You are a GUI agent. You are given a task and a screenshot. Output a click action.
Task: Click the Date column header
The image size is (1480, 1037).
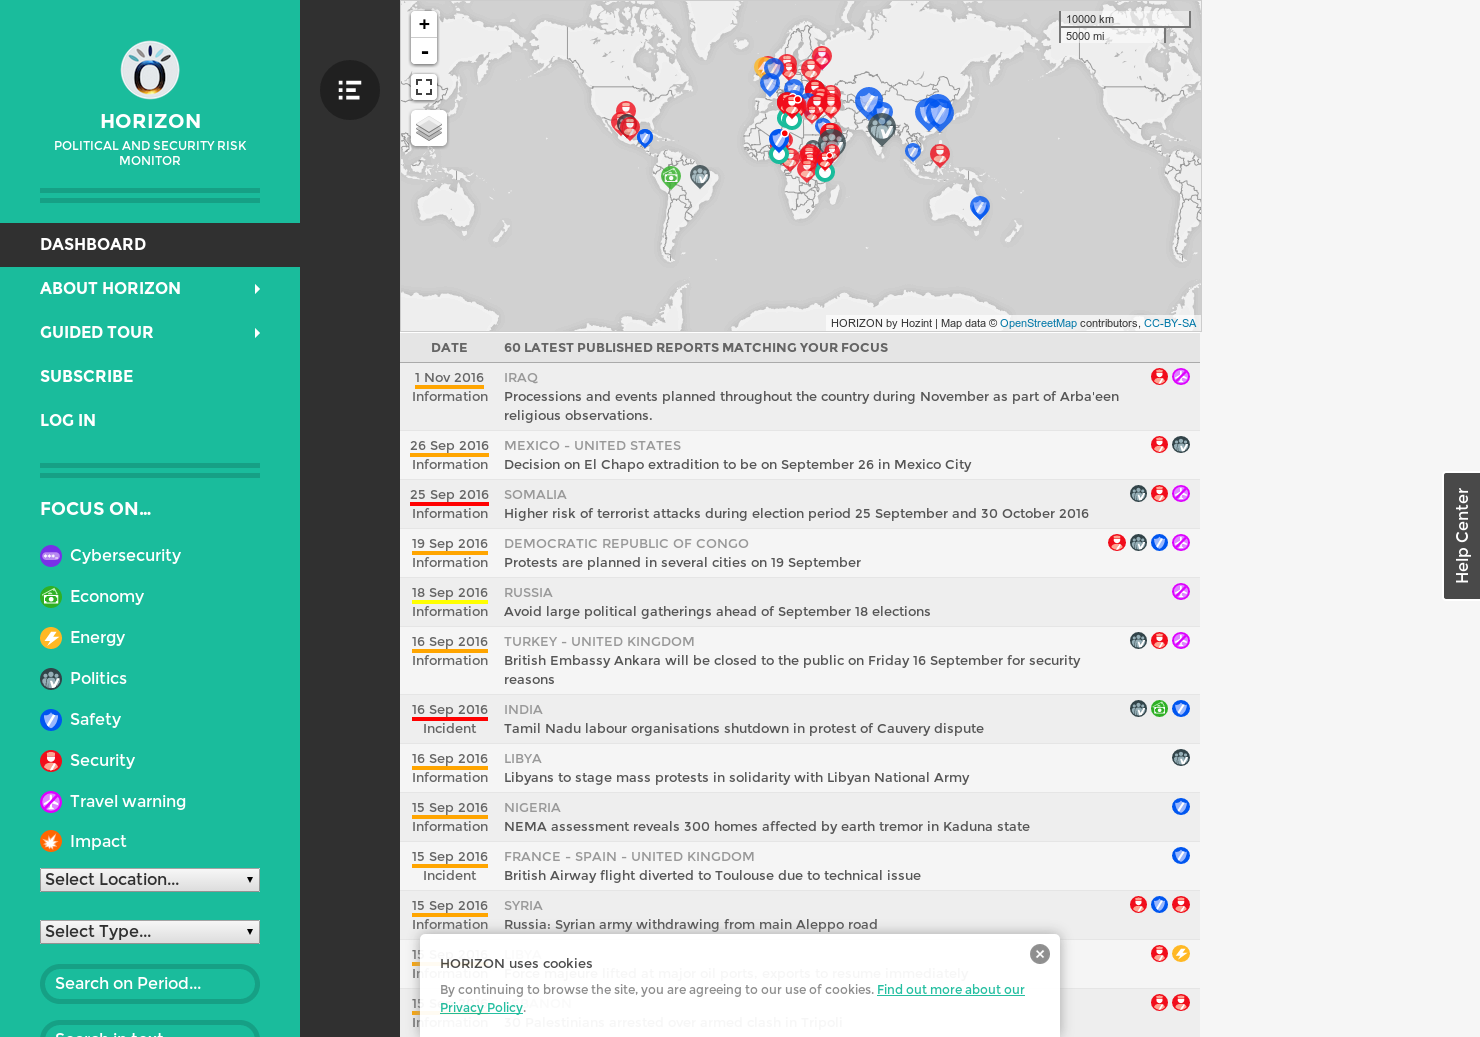click(449, 348)
